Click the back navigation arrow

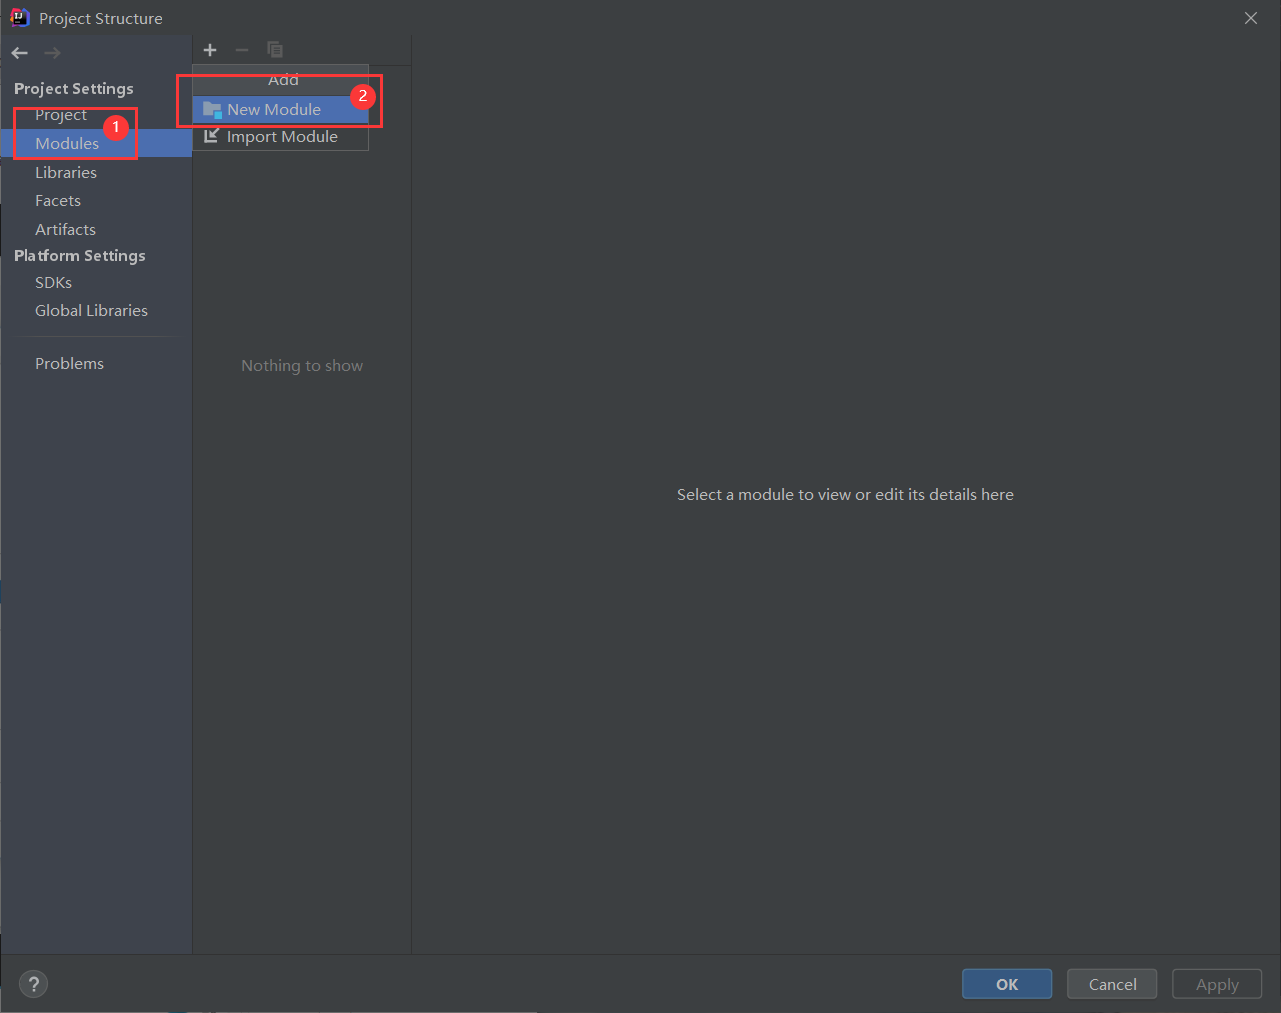[20, 53]
